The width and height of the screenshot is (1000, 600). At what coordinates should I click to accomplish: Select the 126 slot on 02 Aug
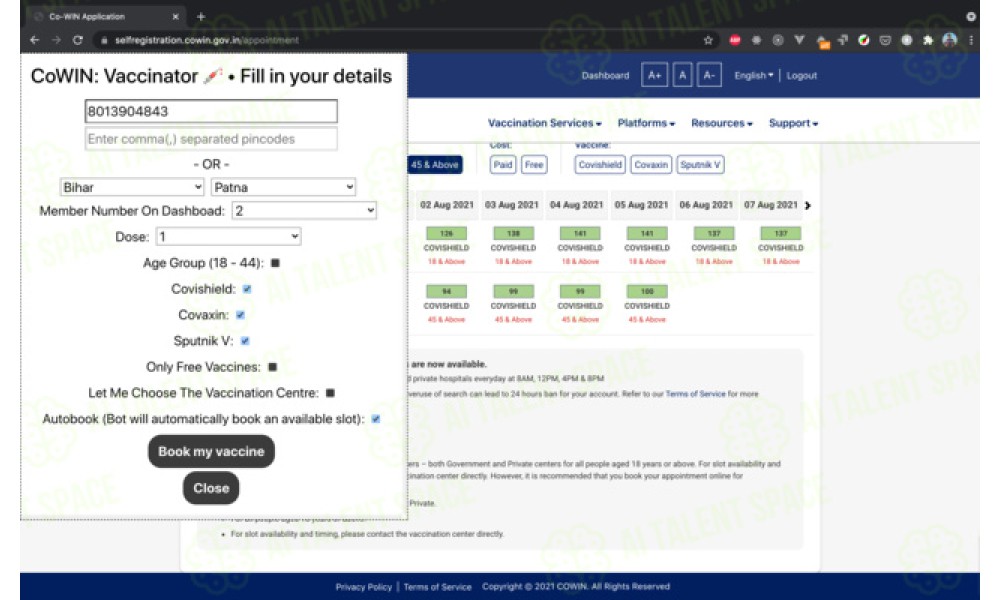click(x=446, y=233)
